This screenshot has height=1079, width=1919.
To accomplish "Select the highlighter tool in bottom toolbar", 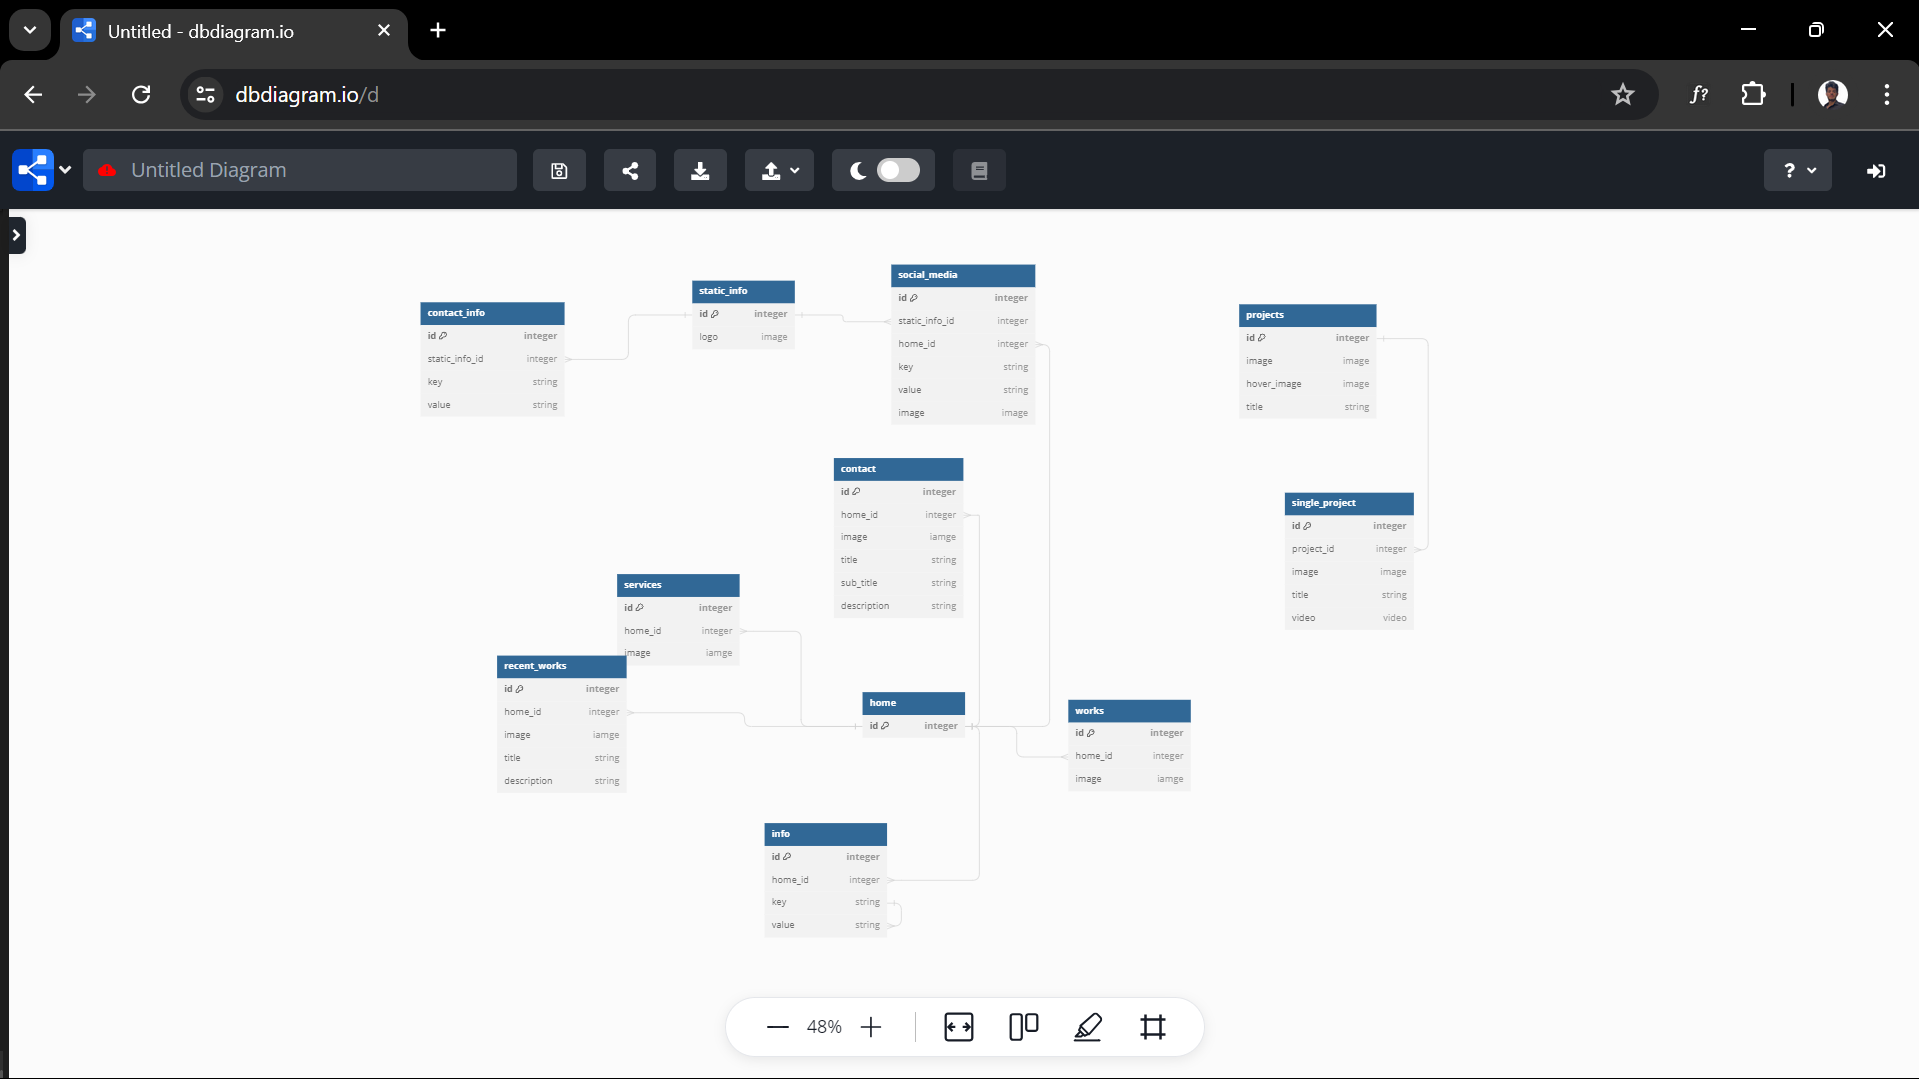I will coord(1088,1027).
